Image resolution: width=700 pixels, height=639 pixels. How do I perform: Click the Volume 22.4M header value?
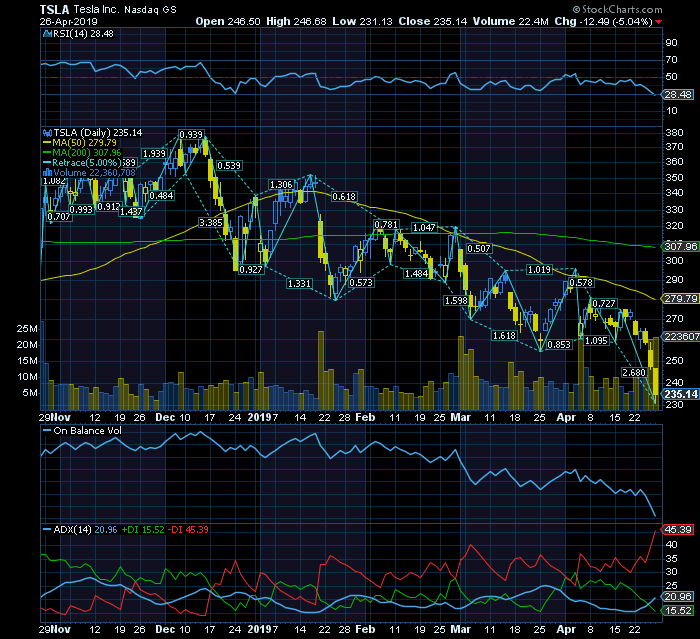[x=511, y=21]
